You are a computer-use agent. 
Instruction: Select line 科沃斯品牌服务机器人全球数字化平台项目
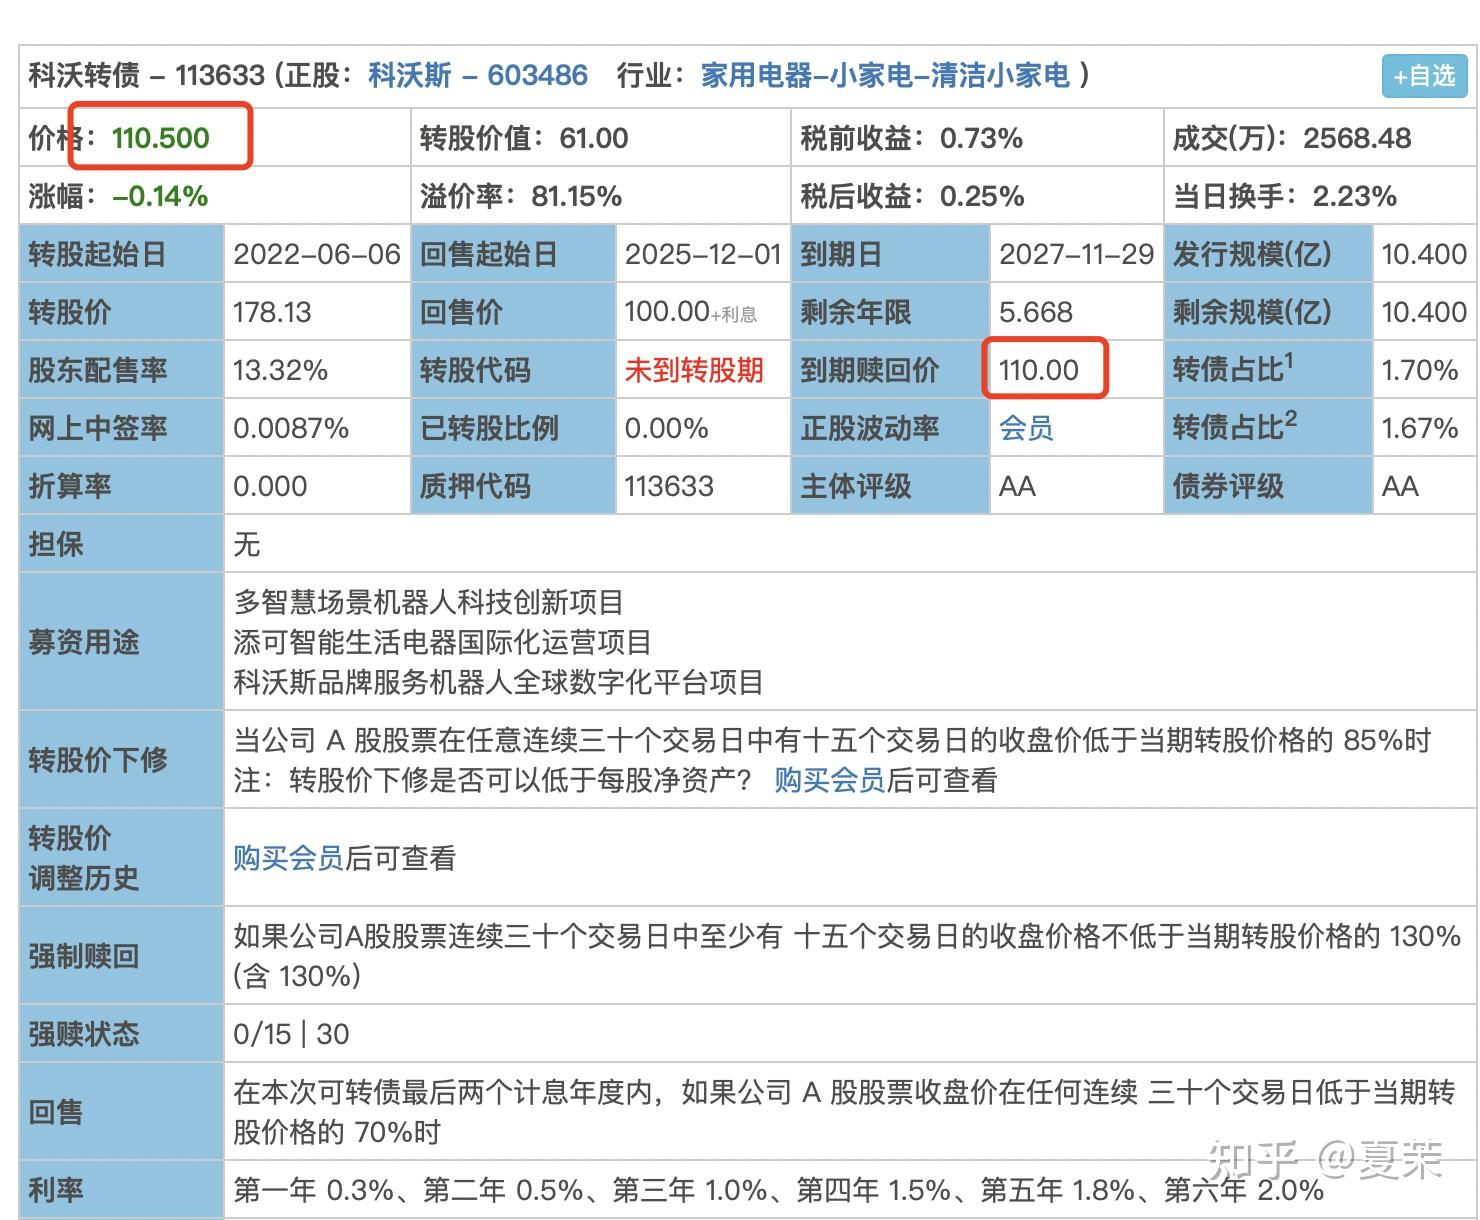[x=498, y=682]
